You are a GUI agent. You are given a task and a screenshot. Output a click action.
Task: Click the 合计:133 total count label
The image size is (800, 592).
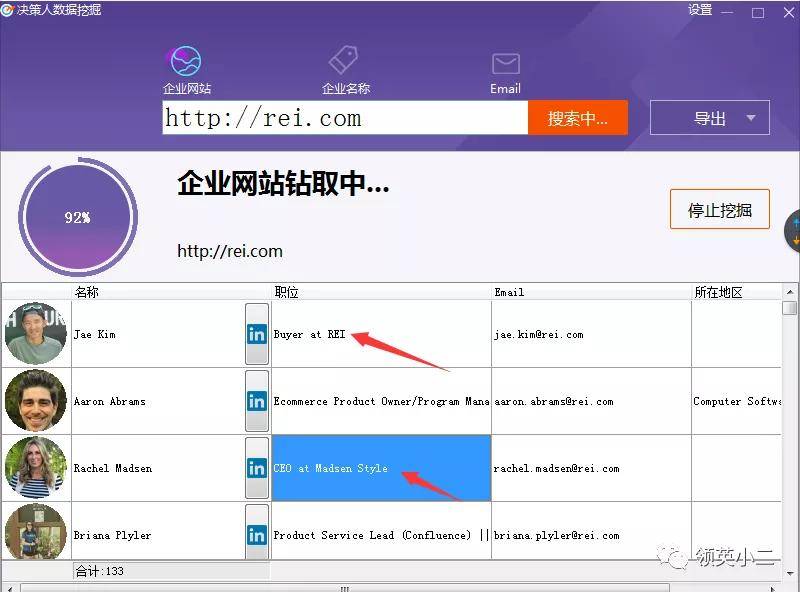[99, 571]
